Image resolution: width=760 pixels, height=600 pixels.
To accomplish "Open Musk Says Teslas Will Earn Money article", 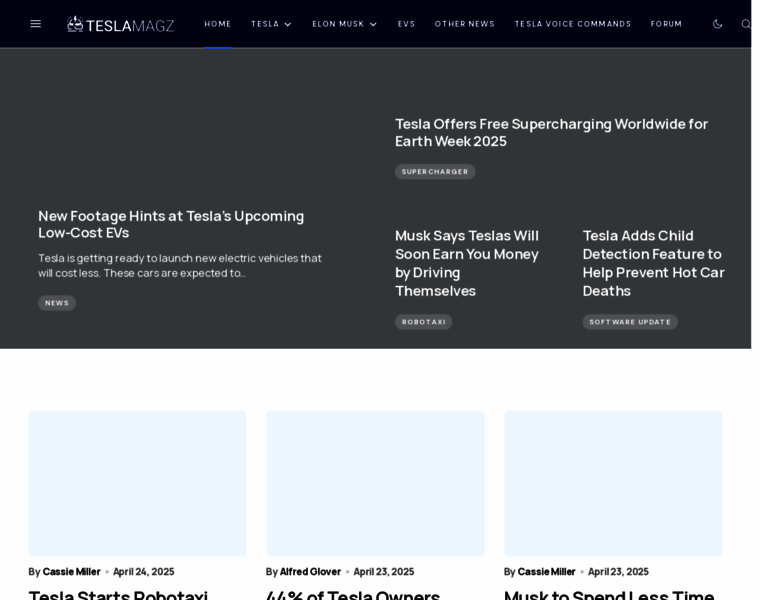I will [x=467, y=263].
